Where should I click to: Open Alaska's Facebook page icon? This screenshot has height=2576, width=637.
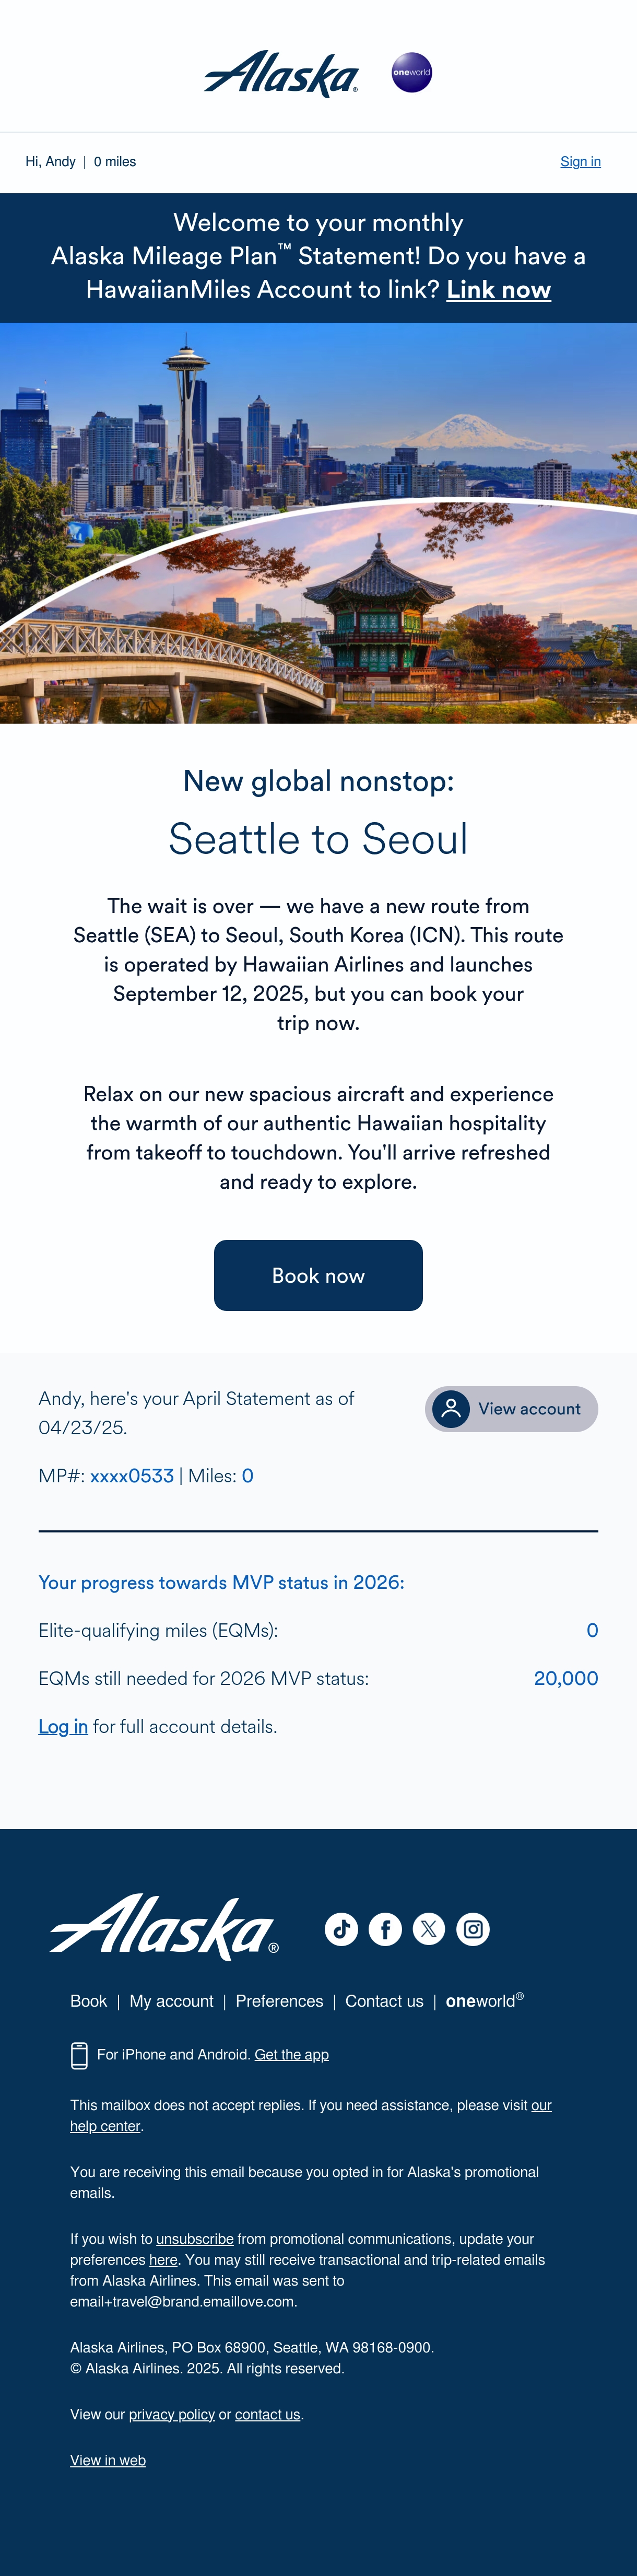[x=385, y=1928]
